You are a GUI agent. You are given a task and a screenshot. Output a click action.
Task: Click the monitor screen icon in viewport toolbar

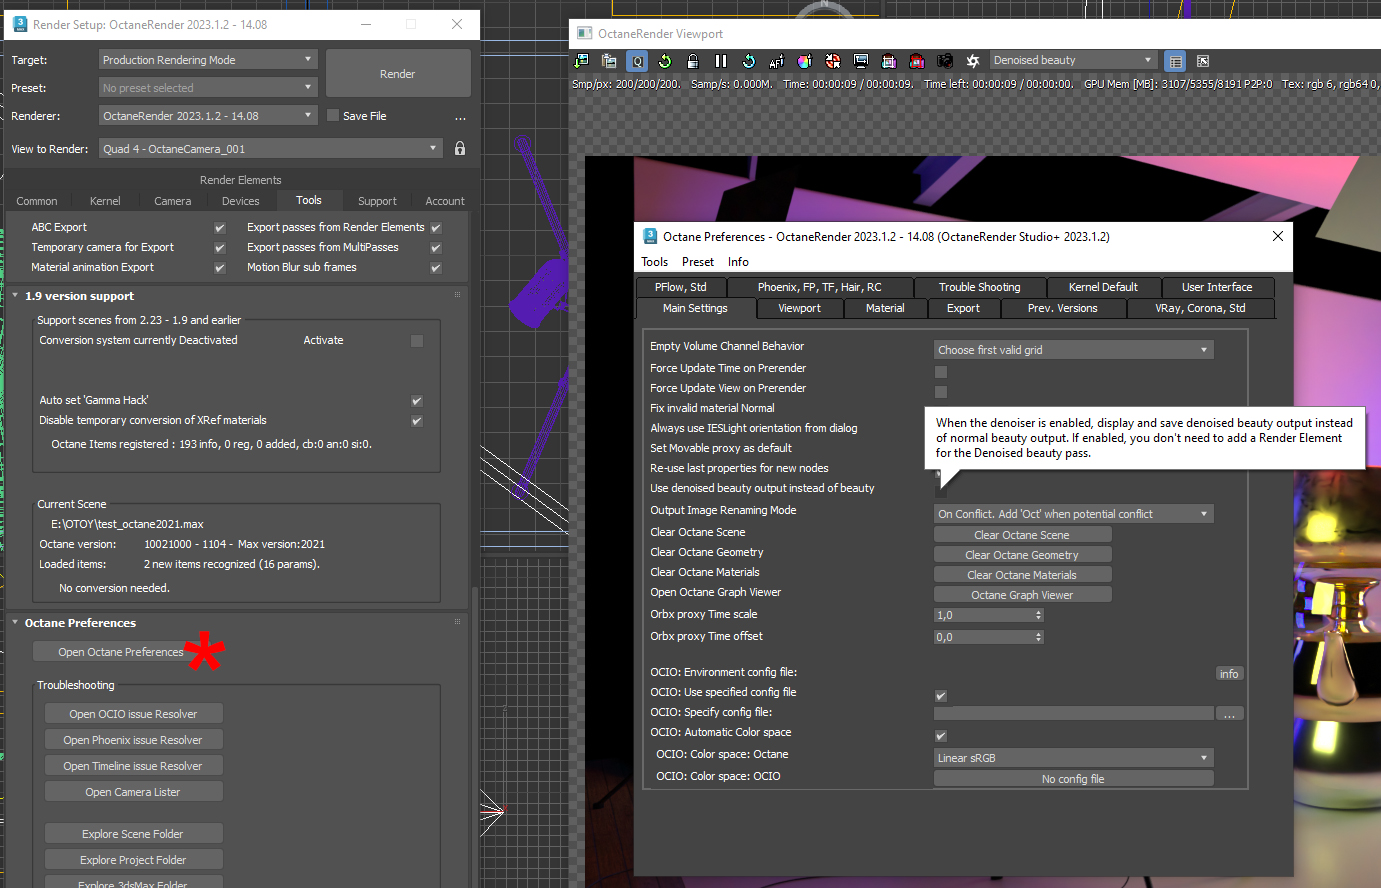(861, 61)
